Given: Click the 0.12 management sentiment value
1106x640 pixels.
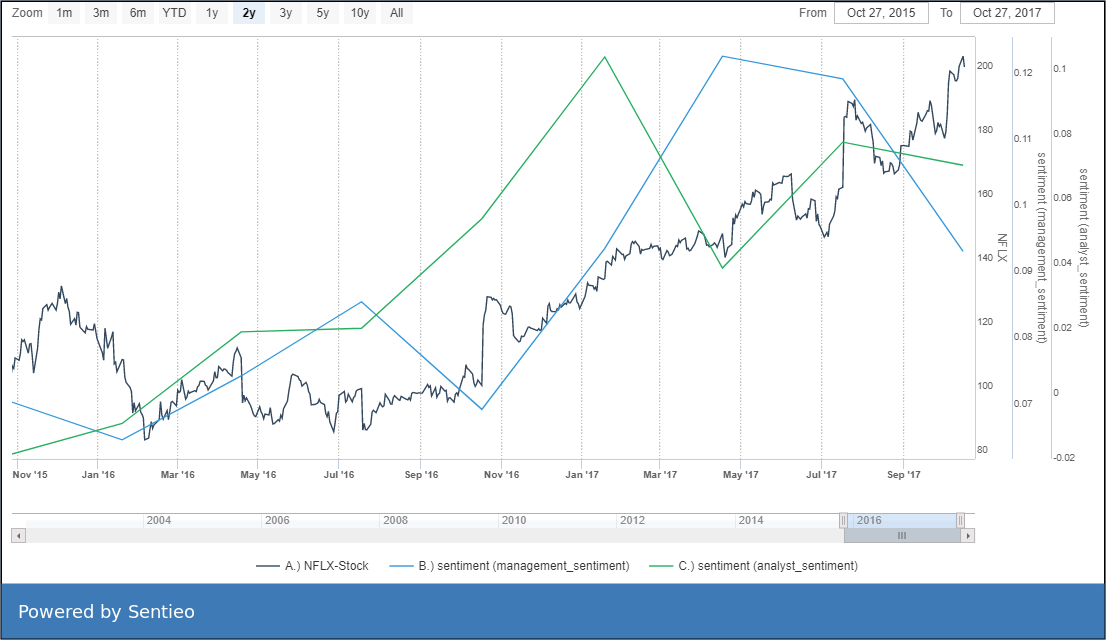Looking at the screenshot, I should pos(1023,73).
